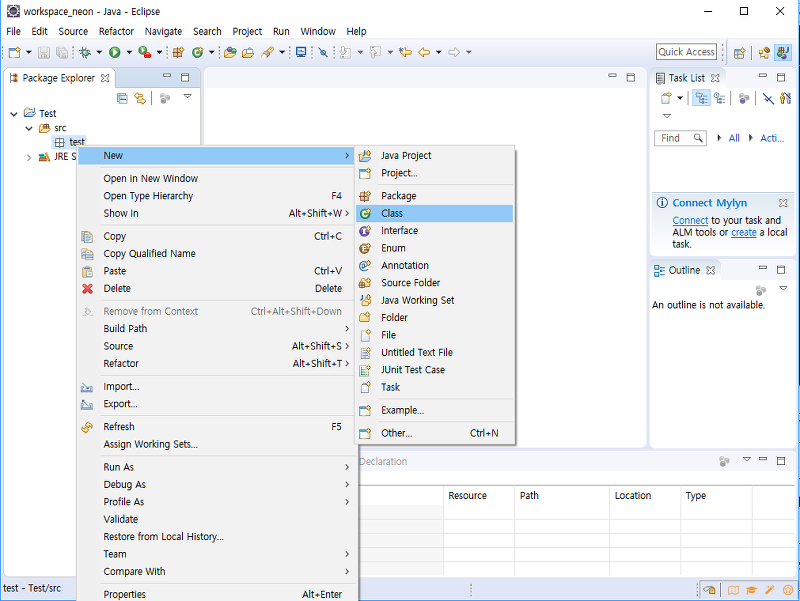Image resolution: width=800 pixels, height=601 pixels.
Task: Choose Package in the New submenu
Action: [434, 196]
